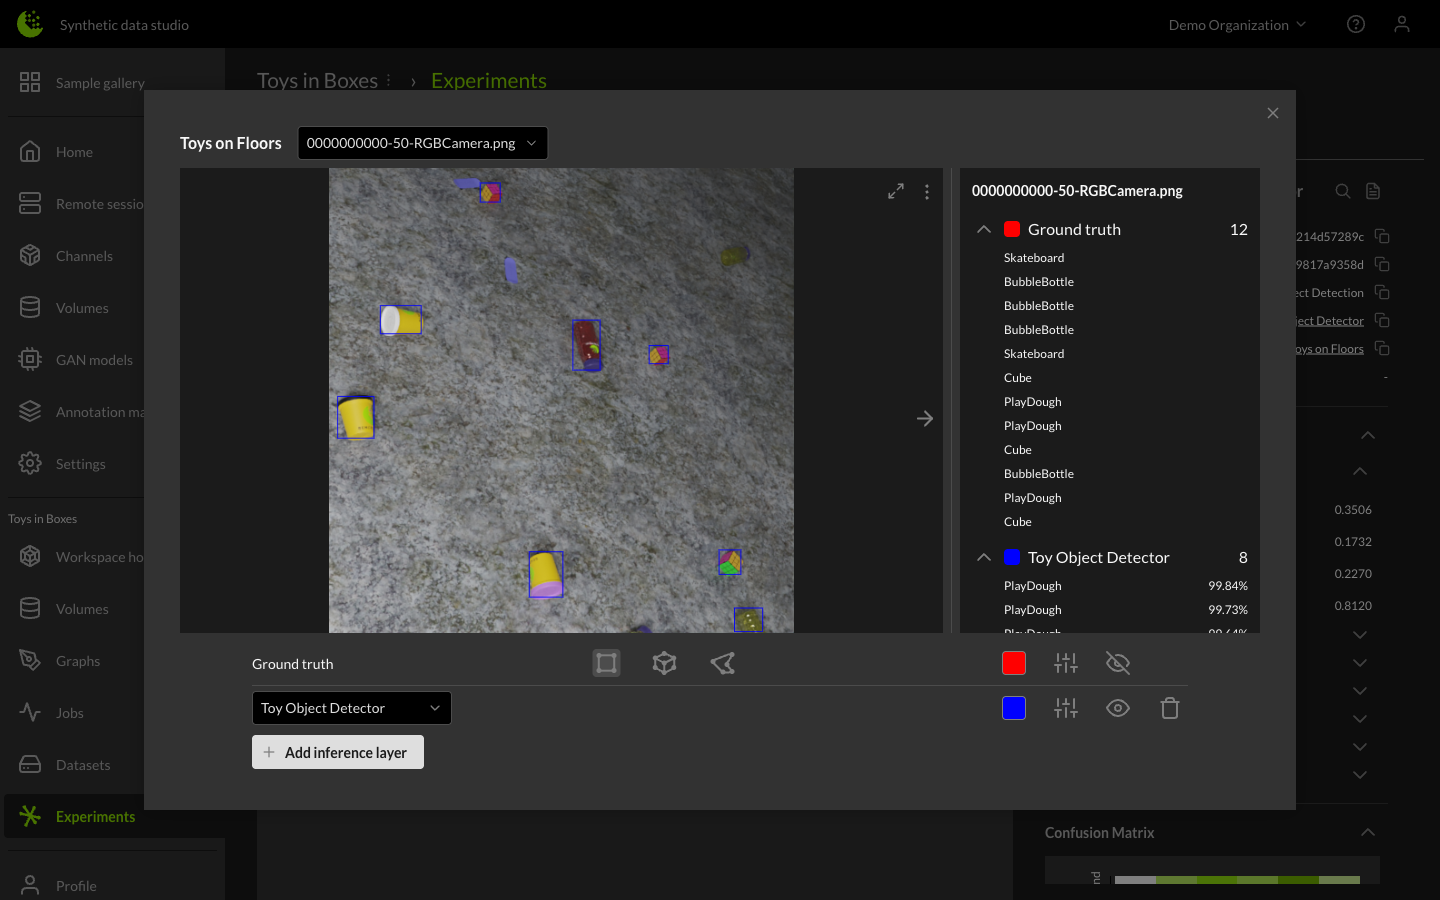Select the polygon annotation tool
The height and width of the screenshot is (900, 1440).
[722, 663]
